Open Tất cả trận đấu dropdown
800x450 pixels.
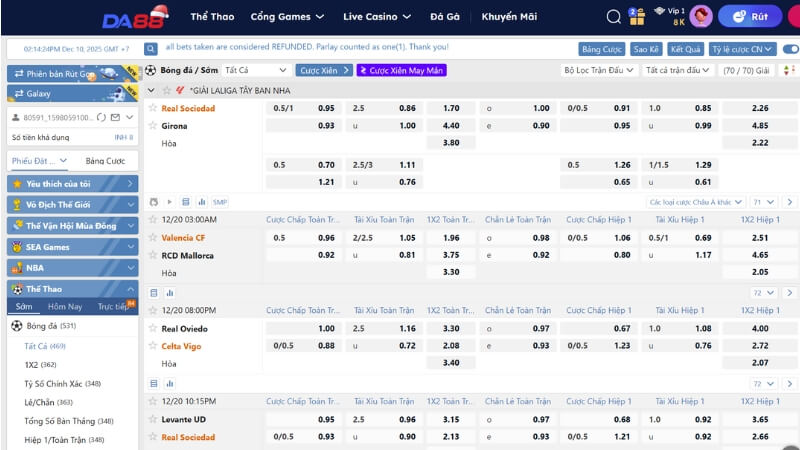[x=677, y=70]
